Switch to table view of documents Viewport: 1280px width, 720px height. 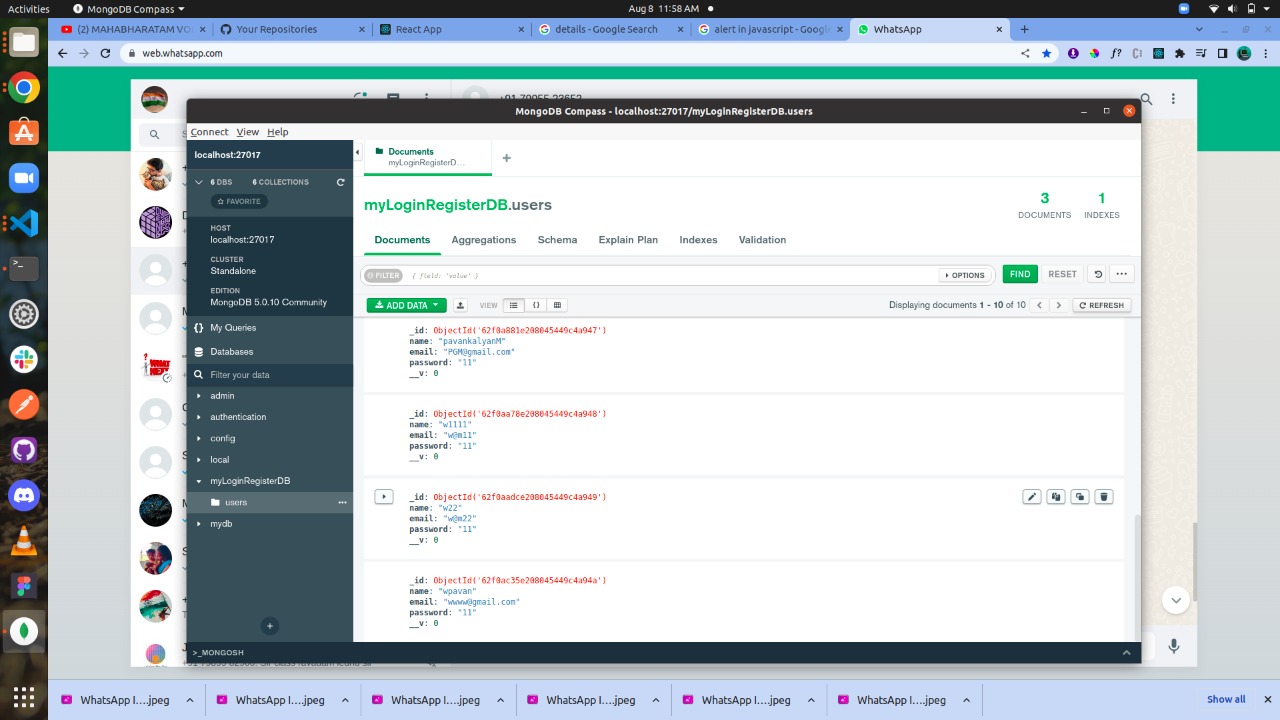pyautogui.click(x=557, y=305)
